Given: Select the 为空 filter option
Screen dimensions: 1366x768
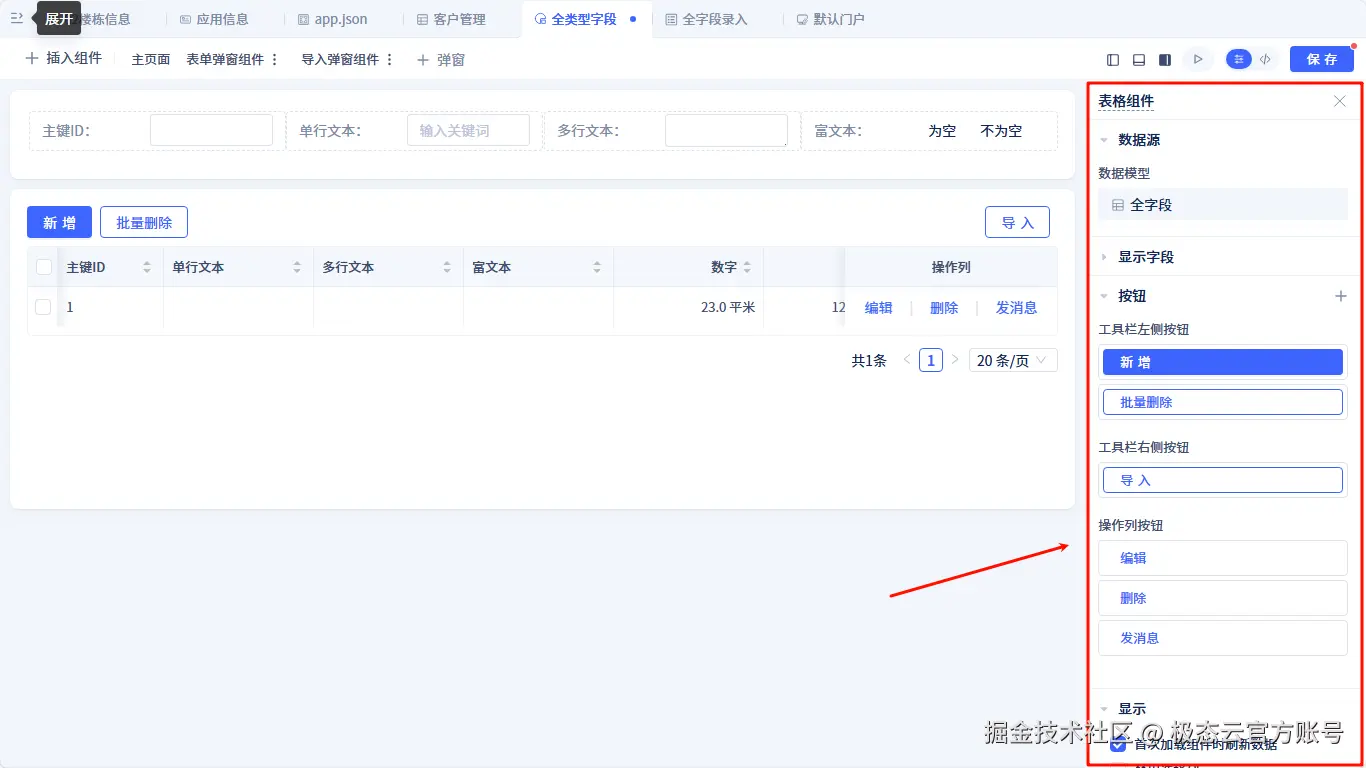Looking at the screenshot, I should click(x=942, y=131).
